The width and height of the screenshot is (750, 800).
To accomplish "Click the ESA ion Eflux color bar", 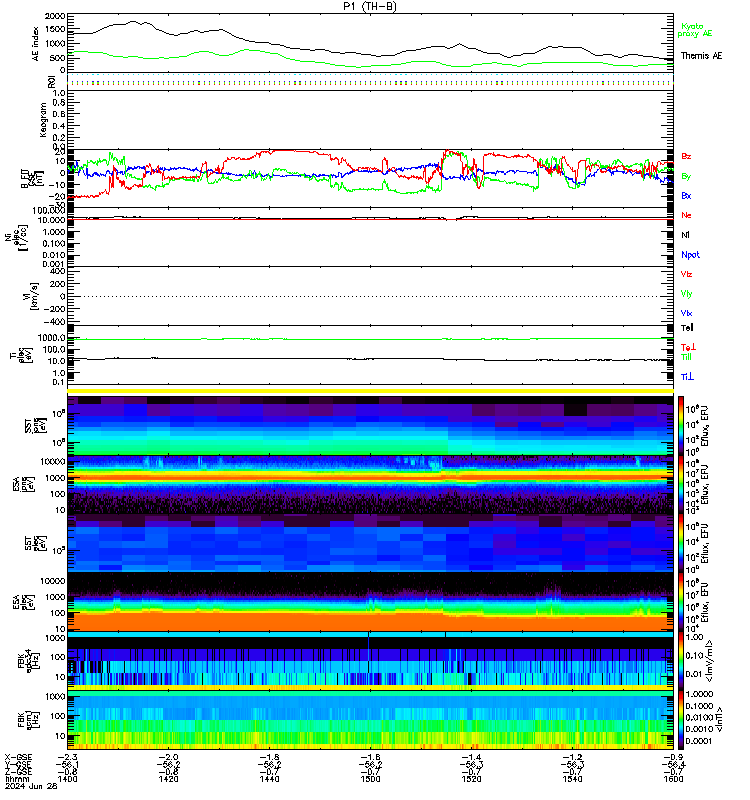I will 681,485.
